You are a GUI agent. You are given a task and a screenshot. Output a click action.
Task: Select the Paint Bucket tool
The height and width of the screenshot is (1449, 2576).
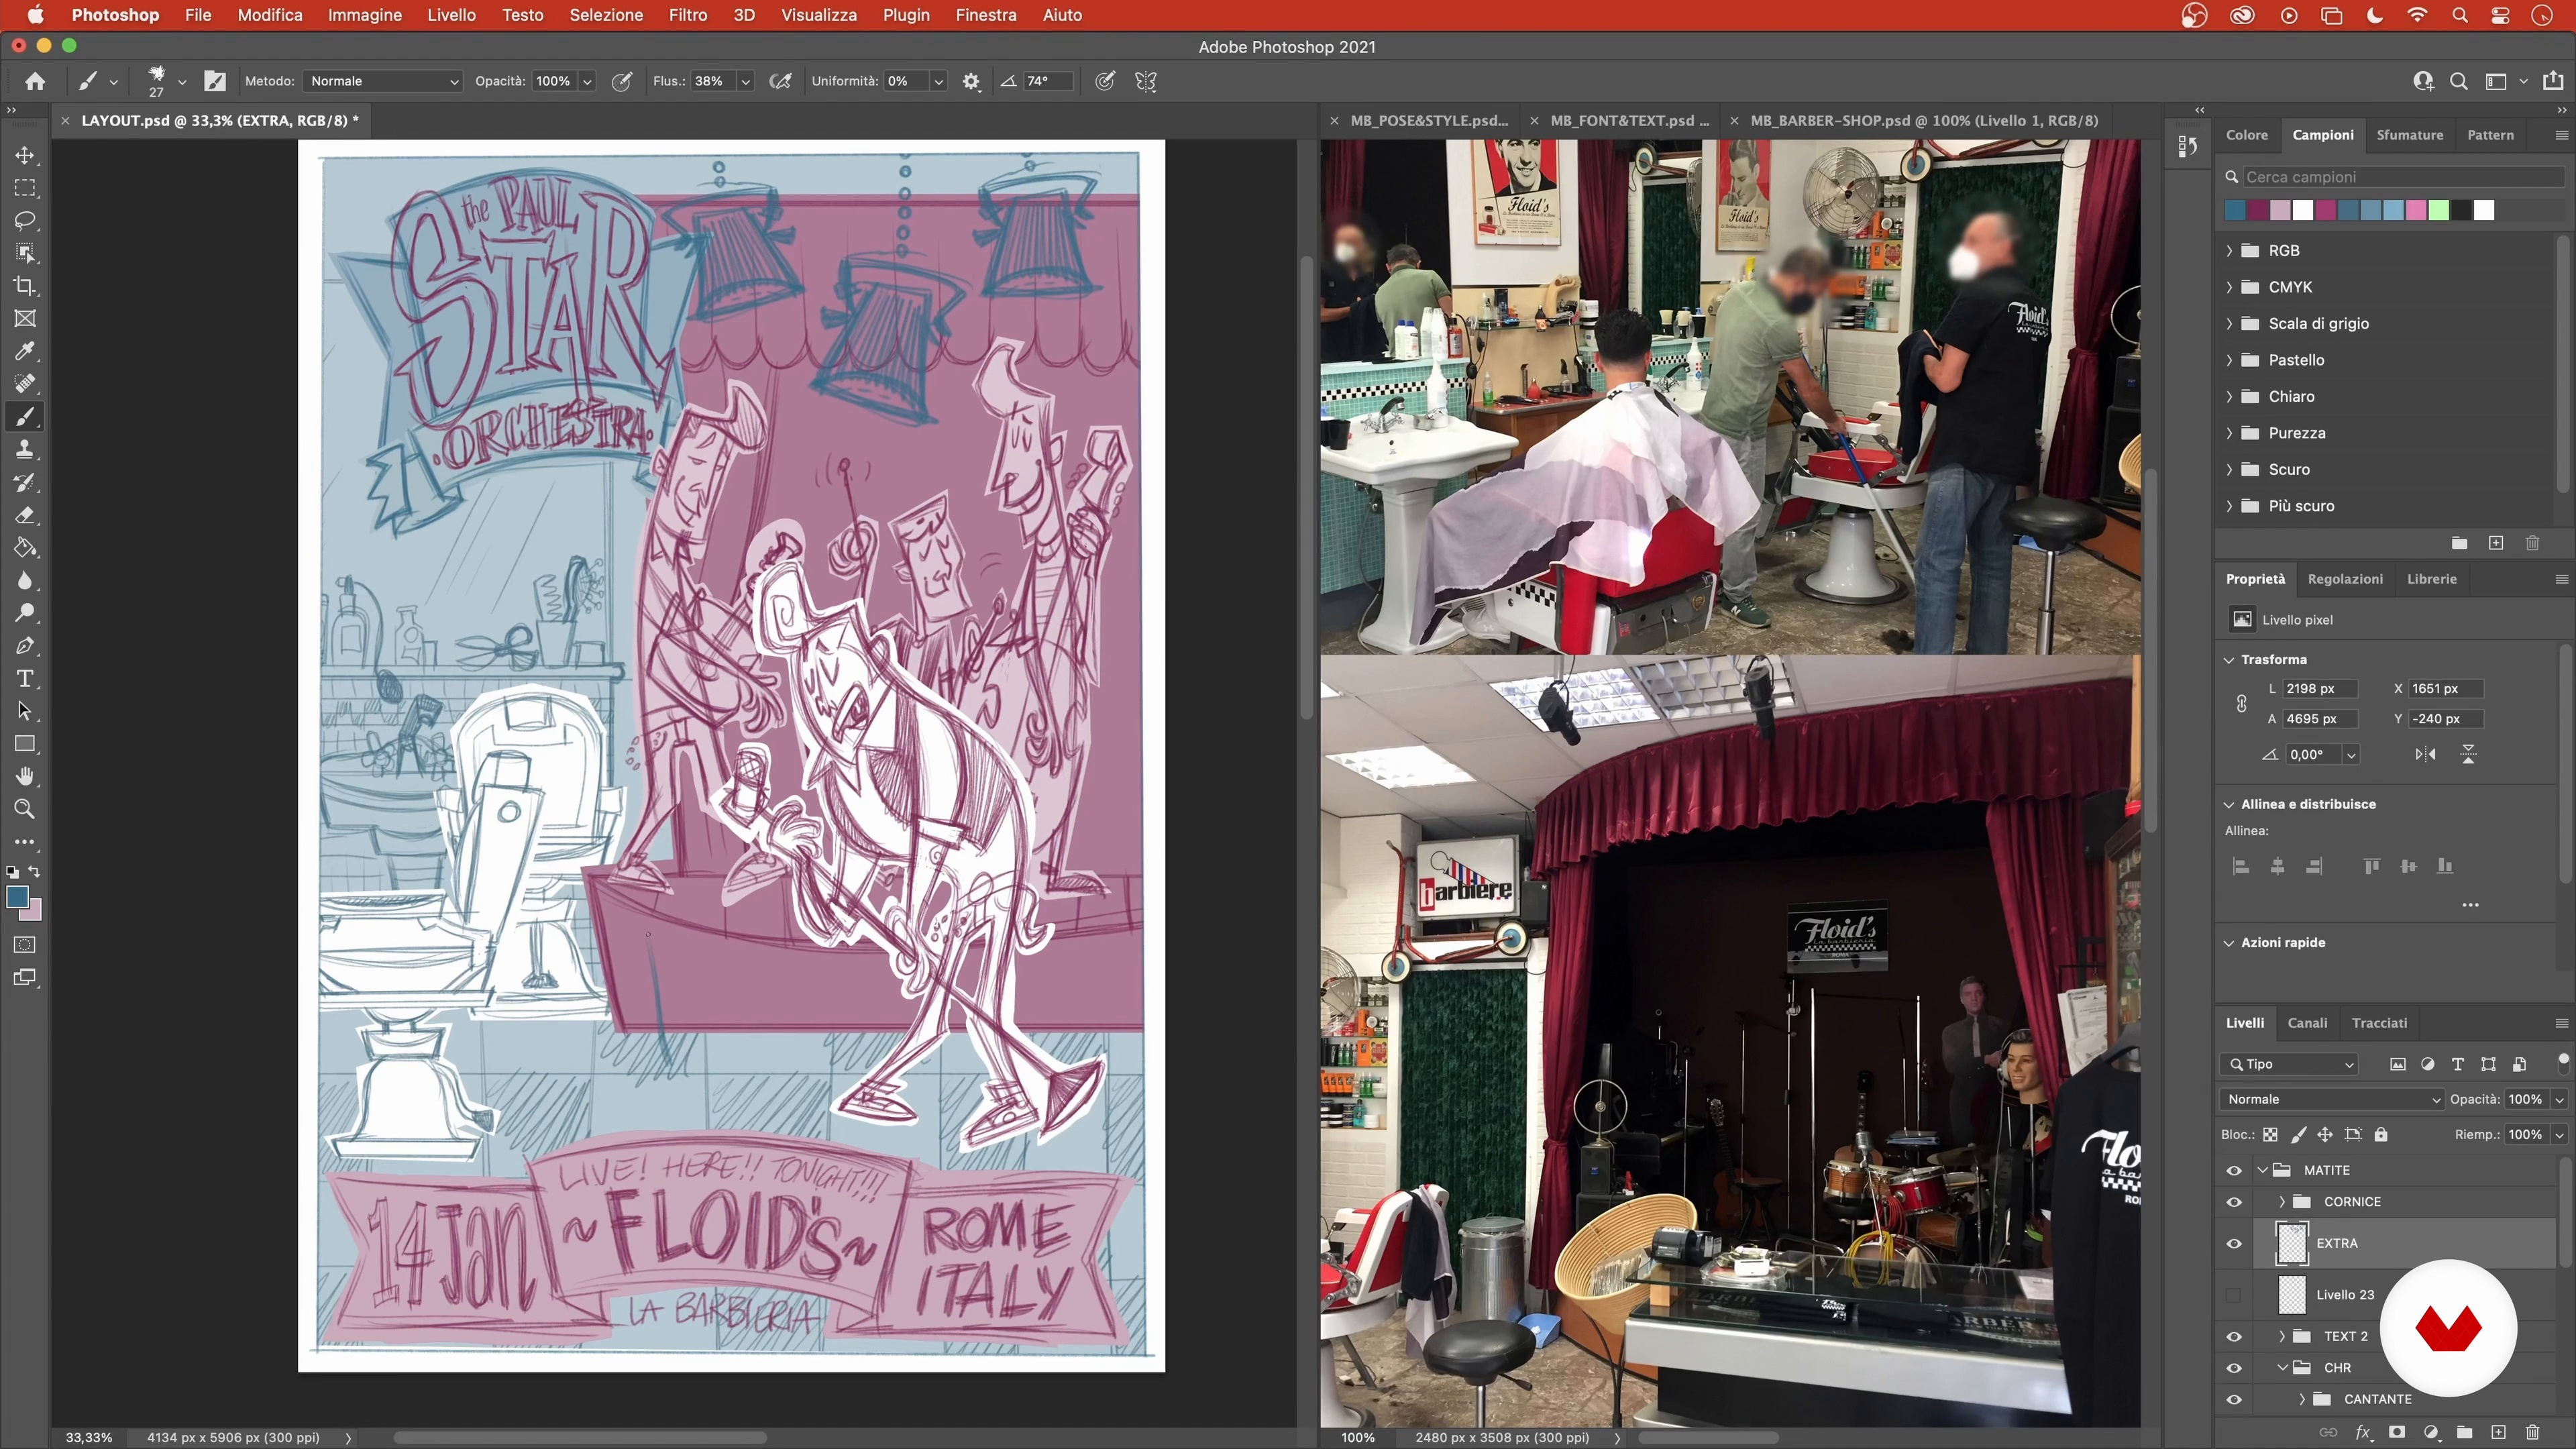click(25, 548)
